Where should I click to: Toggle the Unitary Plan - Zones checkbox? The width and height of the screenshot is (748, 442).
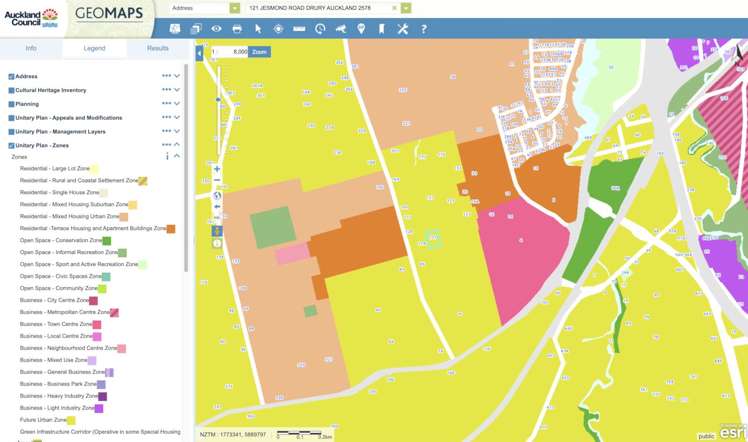pos(11,145)
